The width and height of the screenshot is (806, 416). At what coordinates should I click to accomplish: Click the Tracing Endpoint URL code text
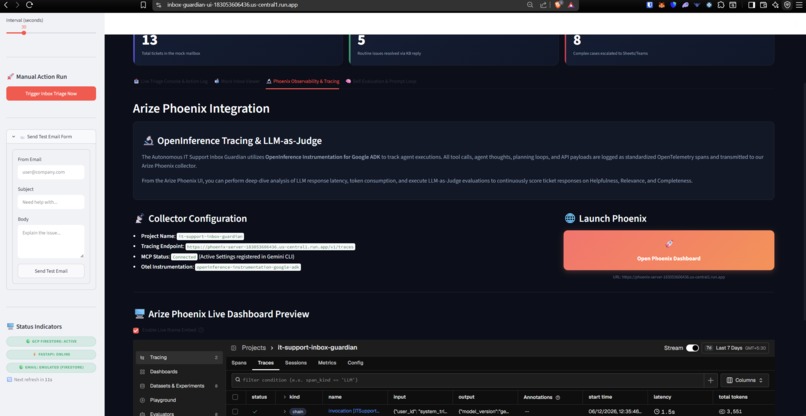pos(270,247)
